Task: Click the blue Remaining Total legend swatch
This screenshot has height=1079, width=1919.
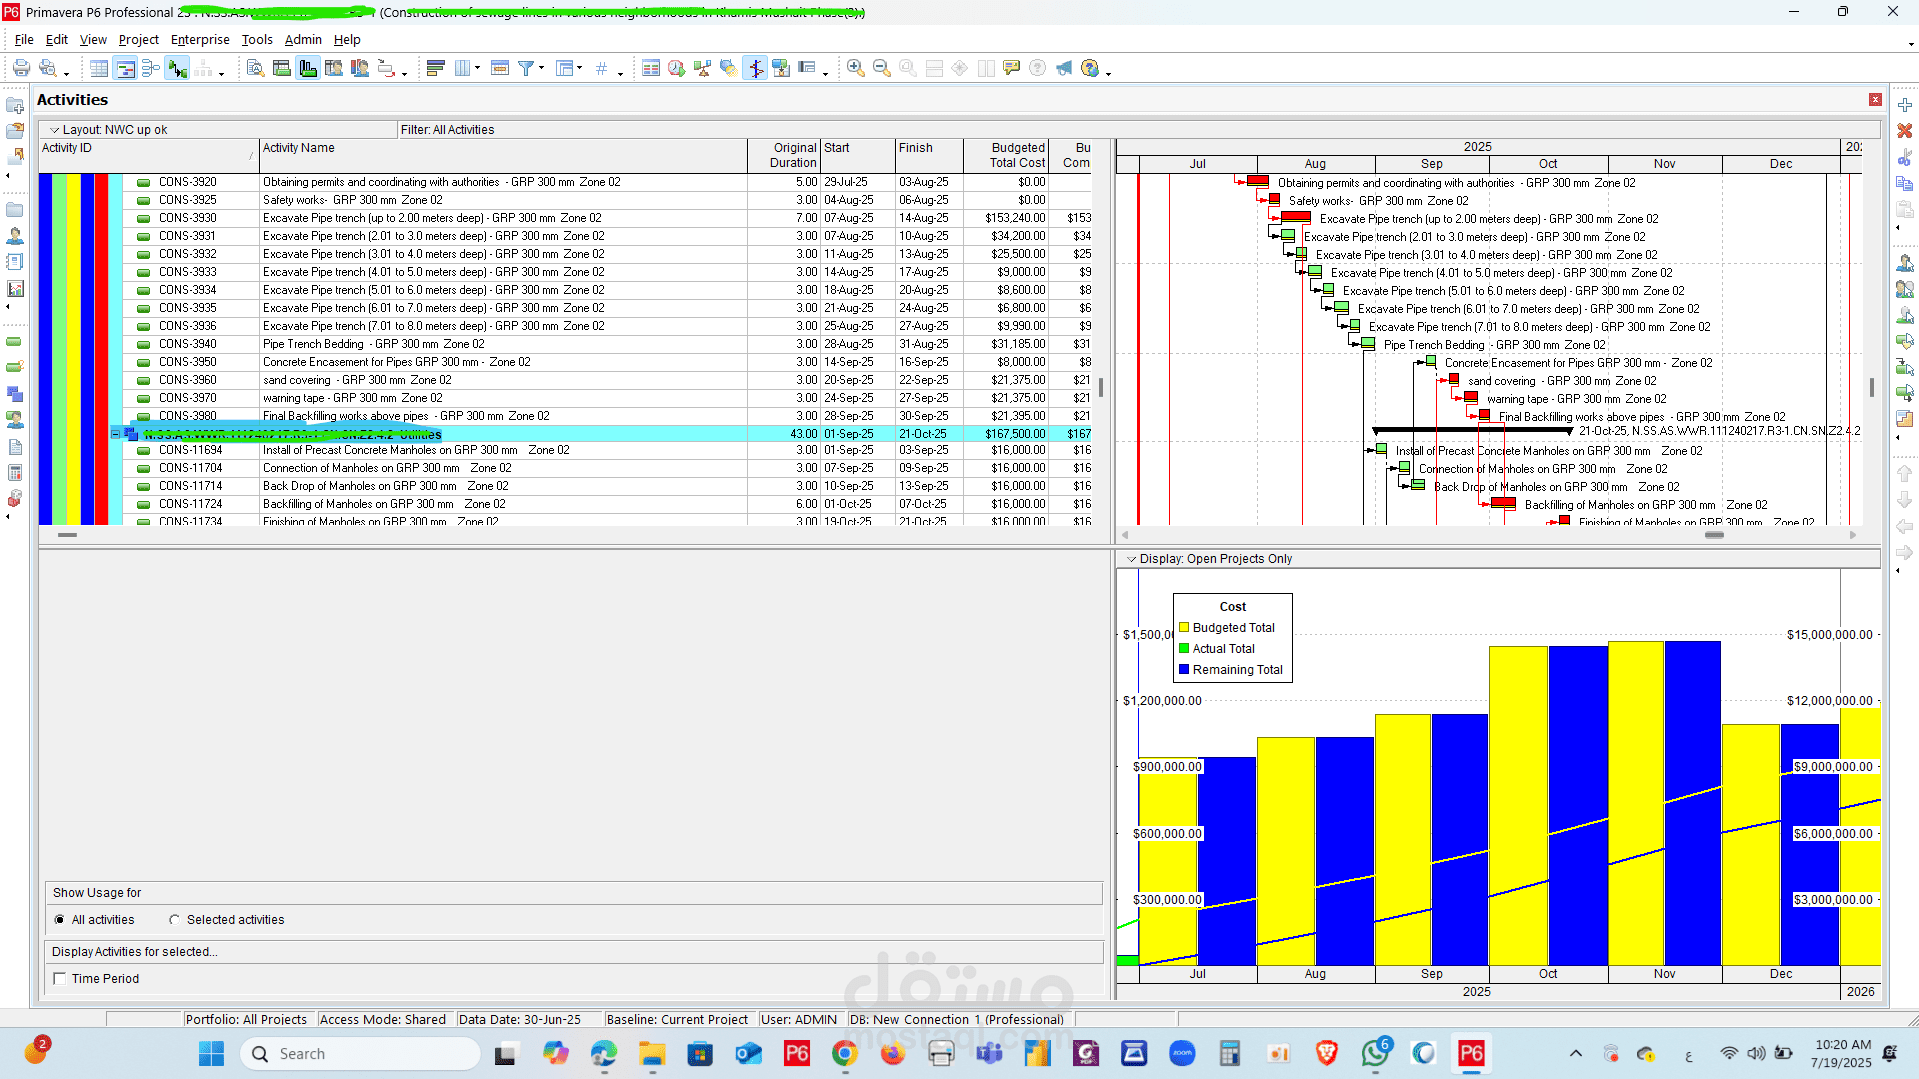Action: pos(1184,670)
